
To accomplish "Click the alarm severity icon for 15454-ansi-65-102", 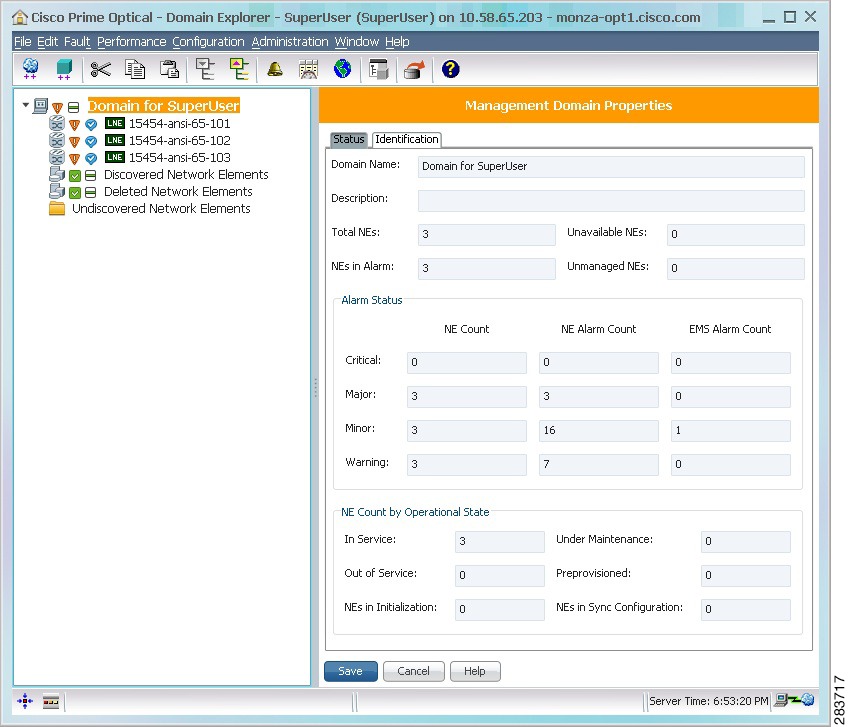I will [75, 142].
